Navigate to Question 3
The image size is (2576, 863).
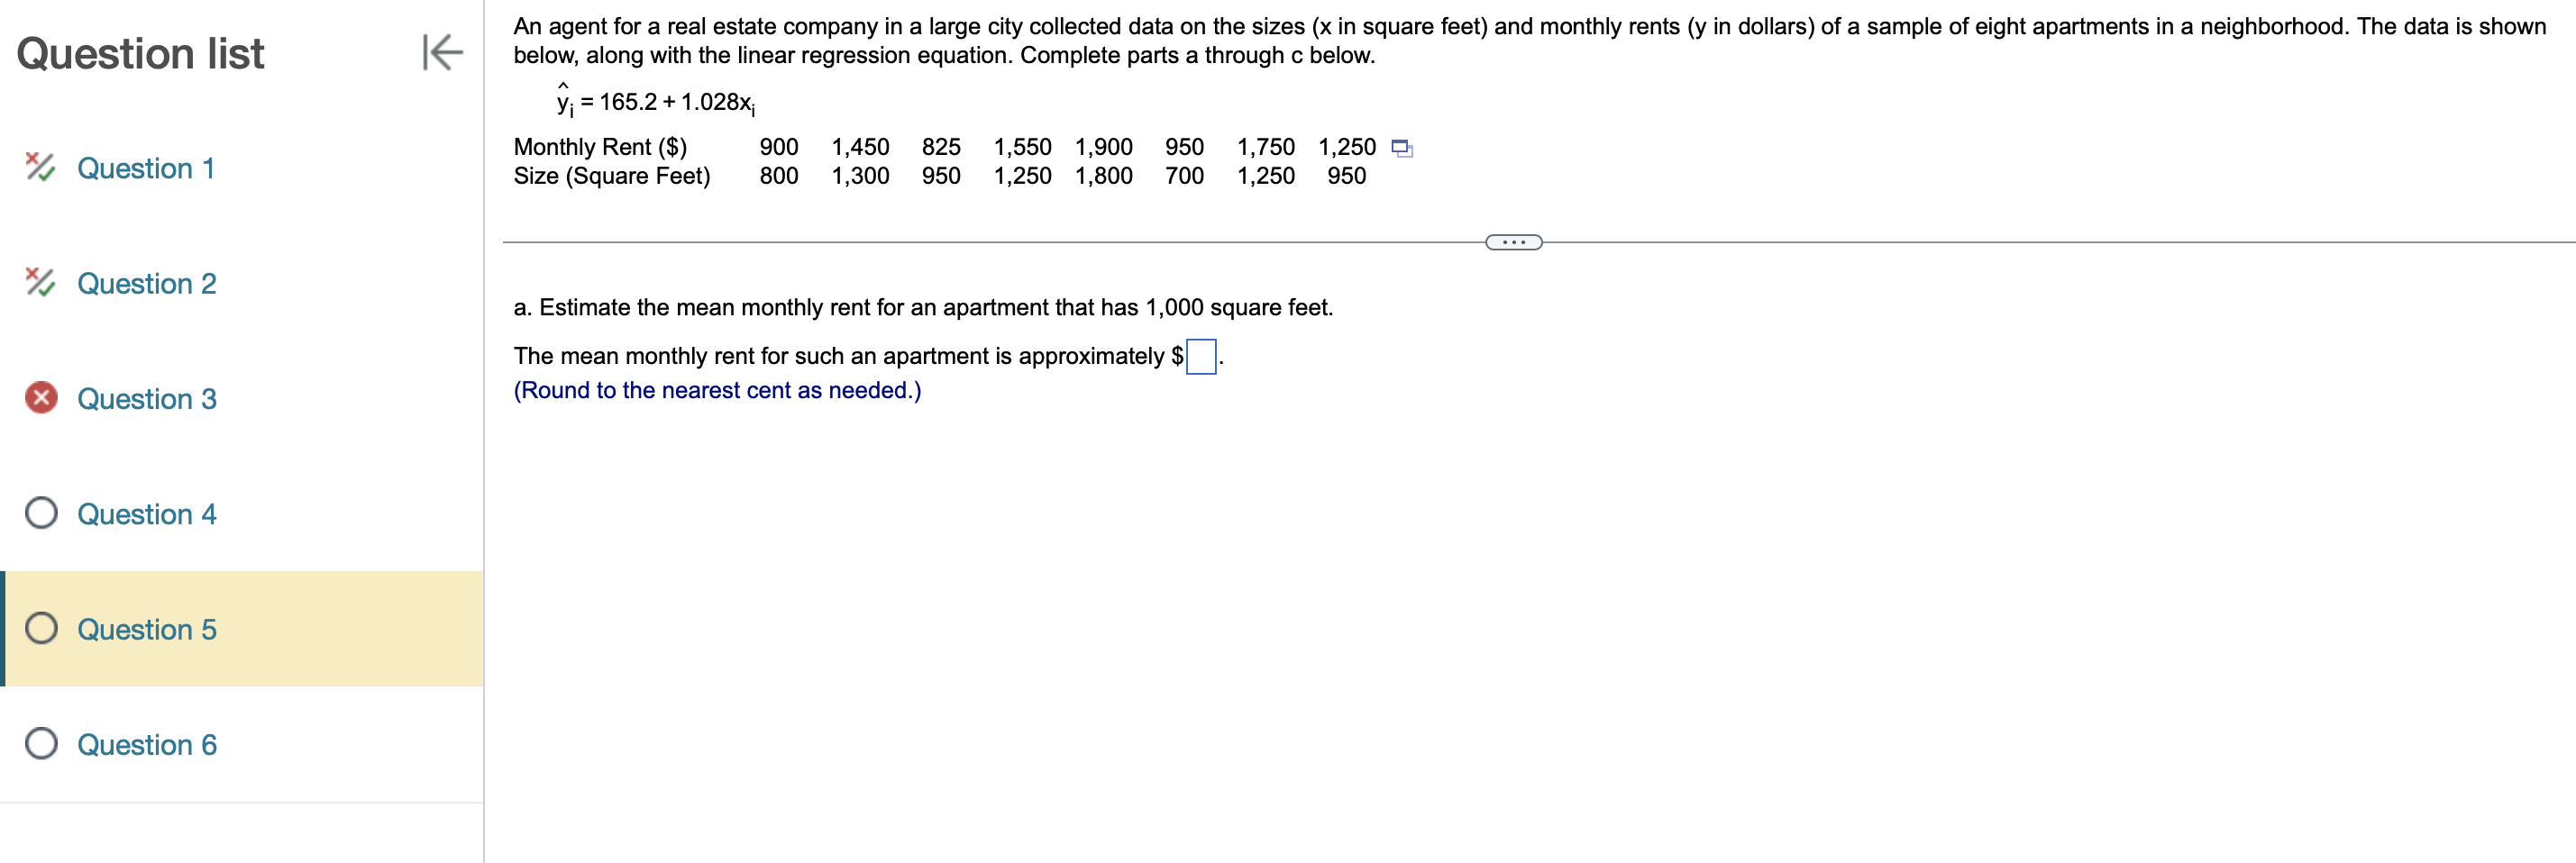tap(147, 399)
